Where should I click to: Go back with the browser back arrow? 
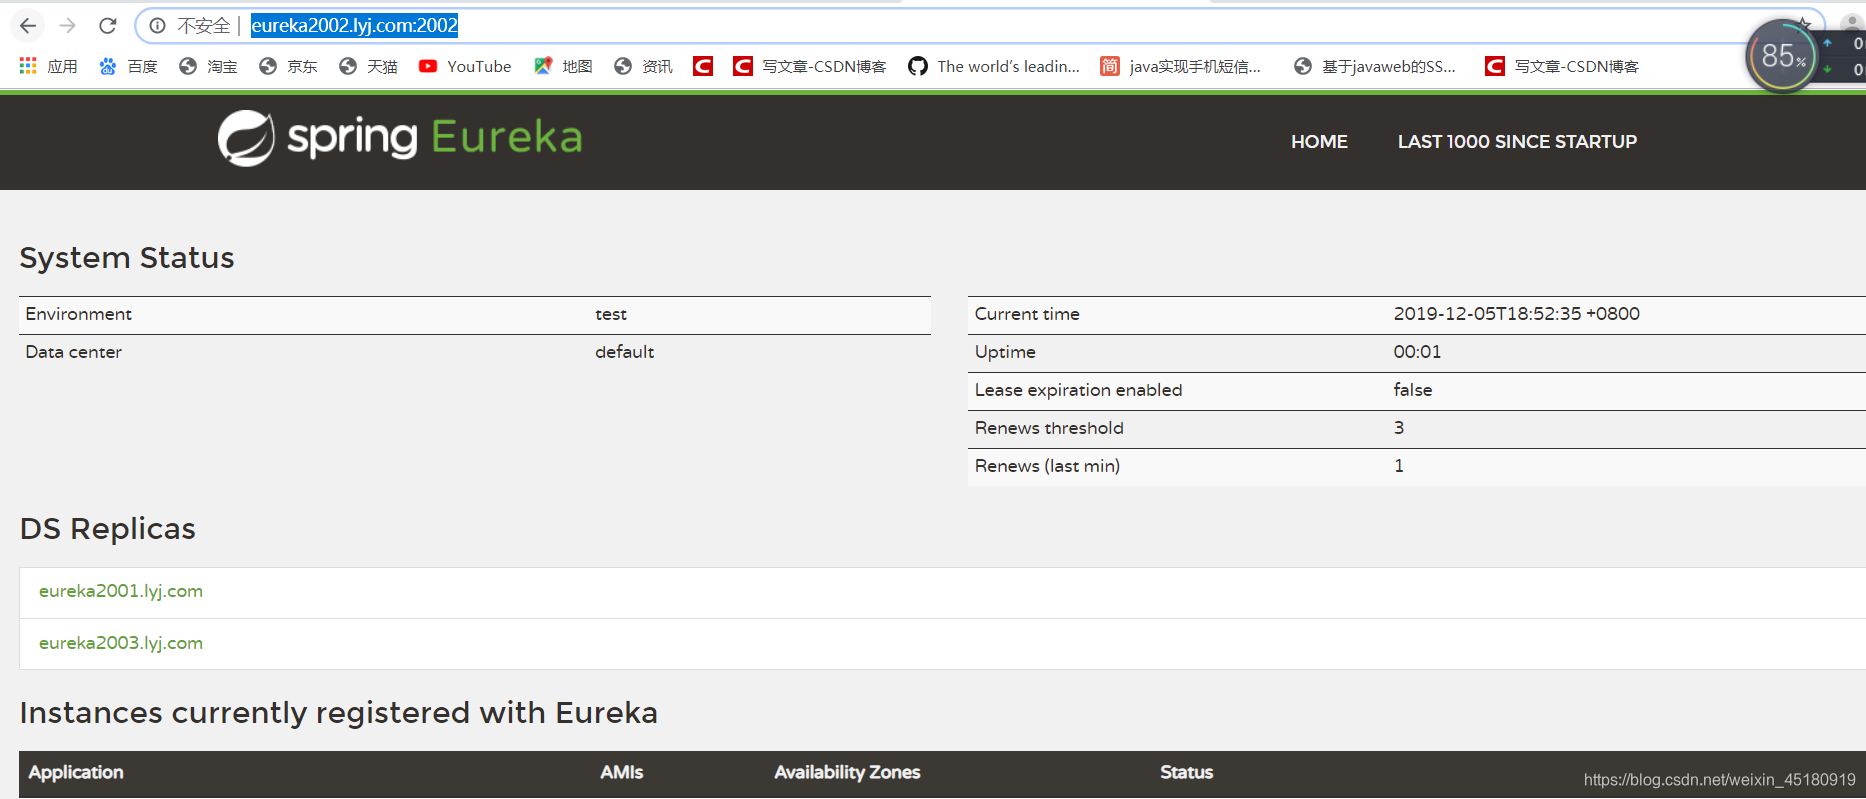click(x=28, y=26)
